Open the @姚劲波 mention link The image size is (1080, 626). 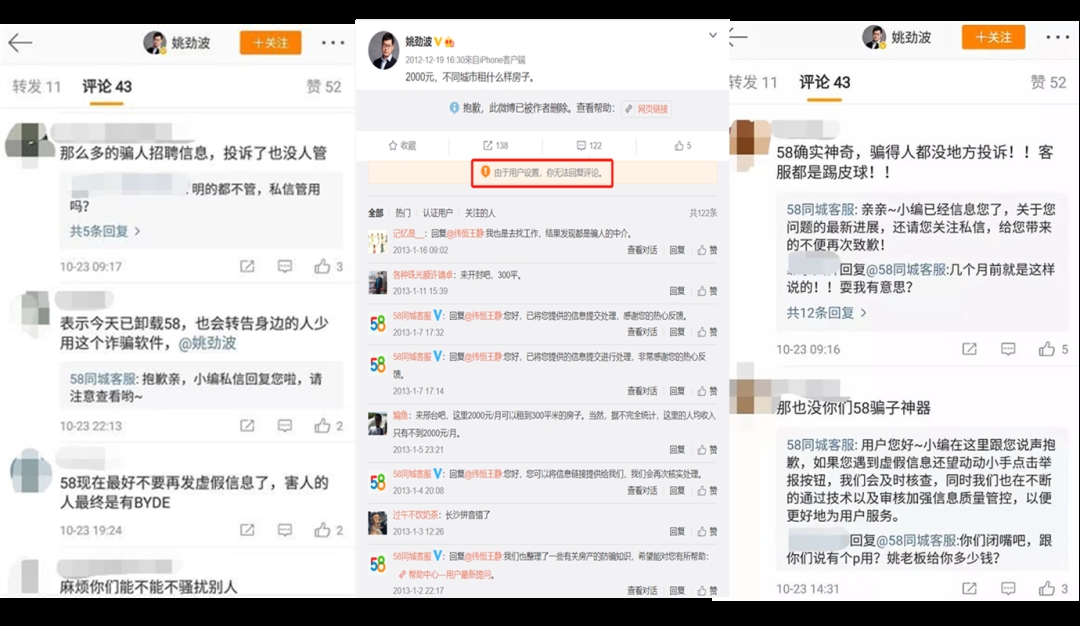pyautogui.click(x=207, y=343)
